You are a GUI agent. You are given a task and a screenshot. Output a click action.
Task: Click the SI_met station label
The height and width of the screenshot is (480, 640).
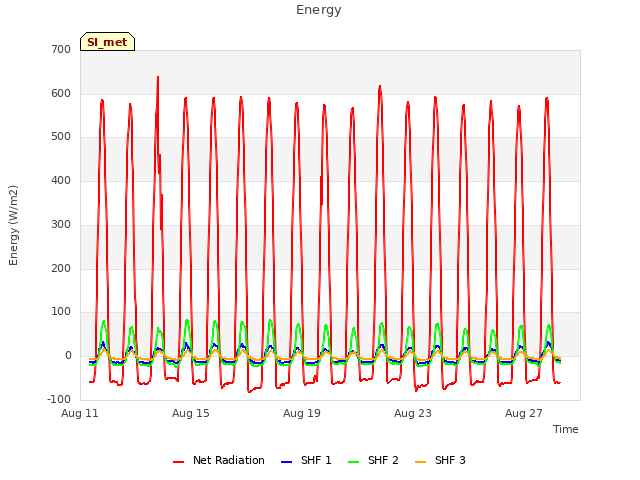pos(107,42)
